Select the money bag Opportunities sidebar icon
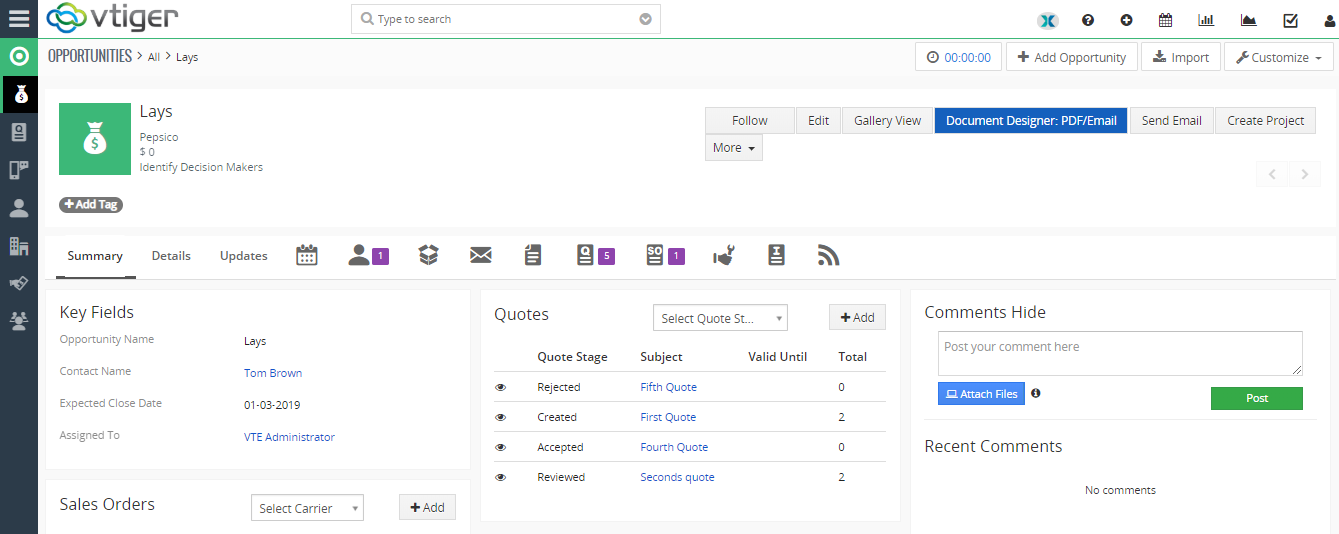 (x=19, y=95)
